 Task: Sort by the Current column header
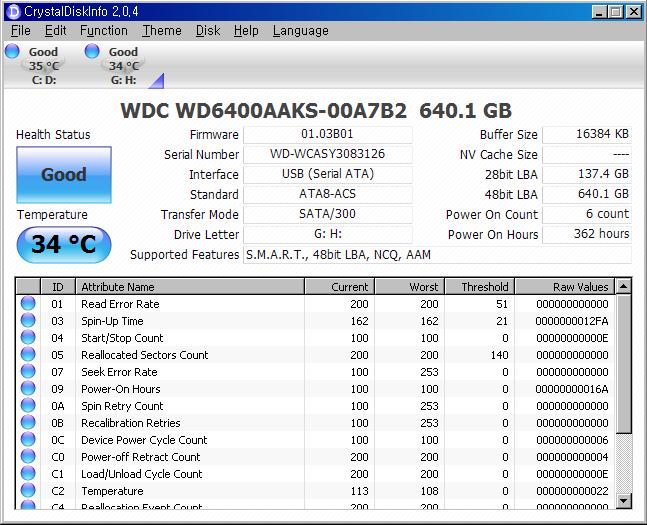click(339, 286)
